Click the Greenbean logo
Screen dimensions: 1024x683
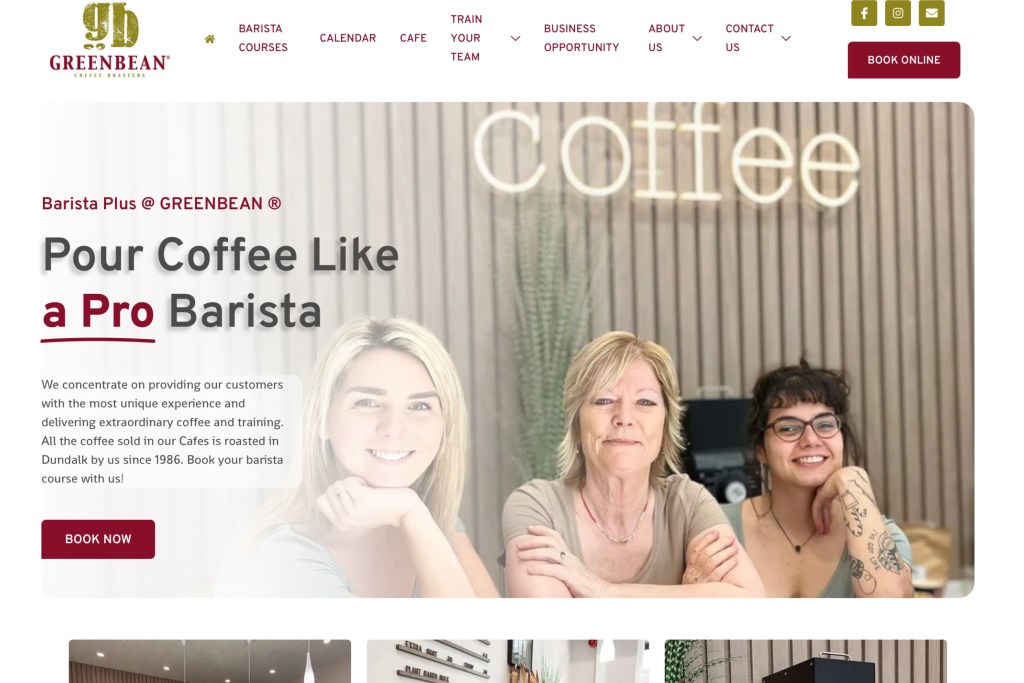(x=110, y=40)
